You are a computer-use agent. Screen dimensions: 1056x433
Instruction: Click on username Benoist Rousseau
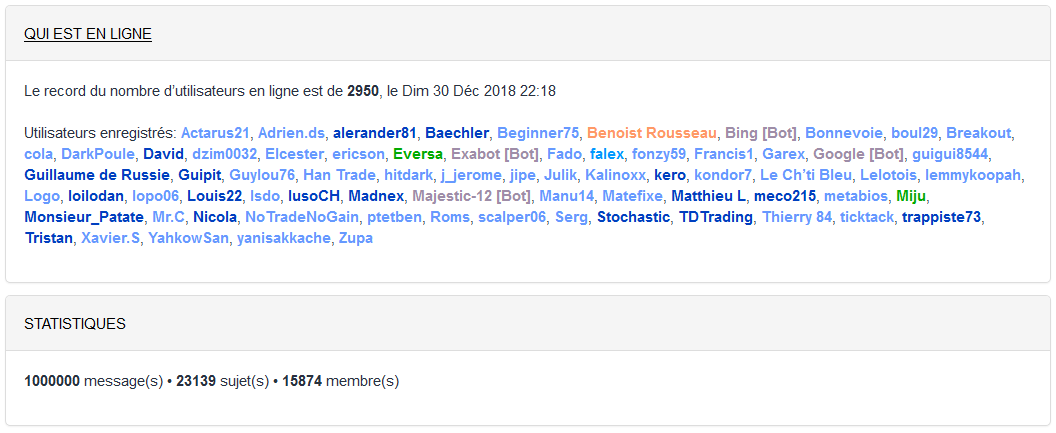[652, 133]
